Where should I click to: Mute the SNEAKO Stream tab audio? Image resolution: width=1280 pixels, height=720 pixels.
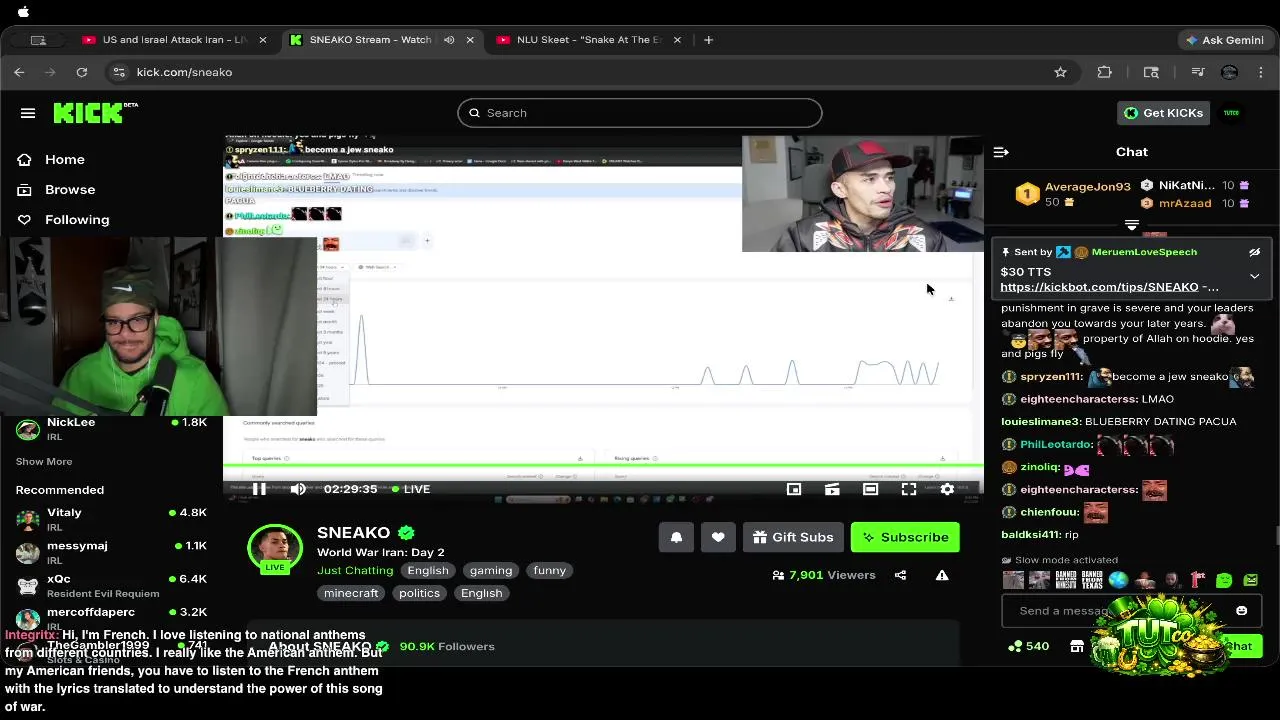tap(449, 40)
